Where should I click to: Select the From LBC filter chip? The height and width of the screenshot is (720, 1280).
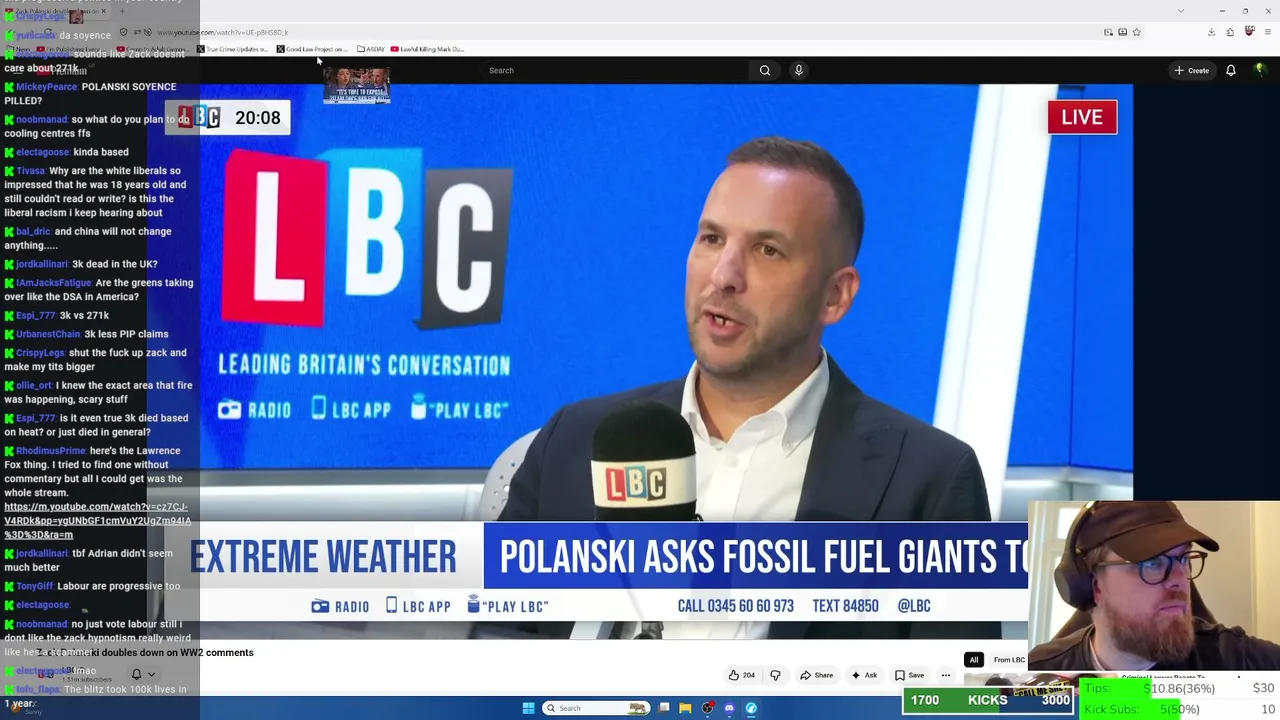point(1008,660)
